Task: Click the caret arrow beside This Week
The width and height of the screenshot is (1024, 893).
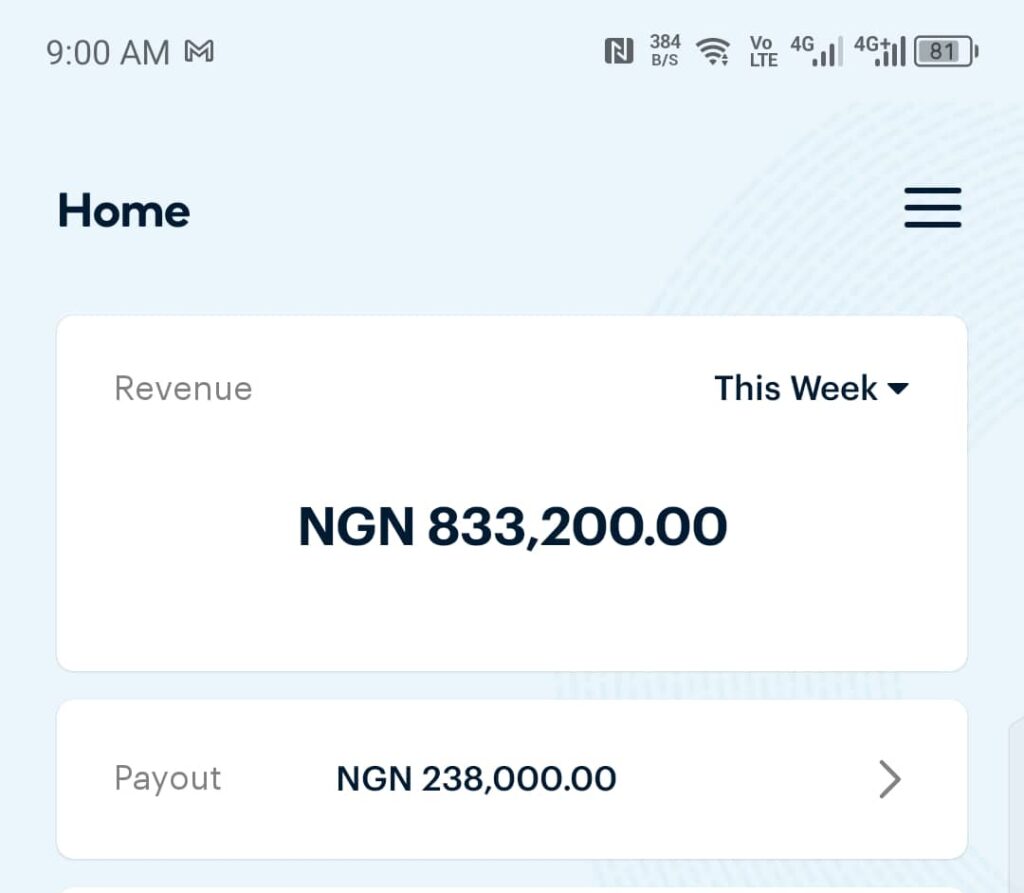Action: point(898,389)
